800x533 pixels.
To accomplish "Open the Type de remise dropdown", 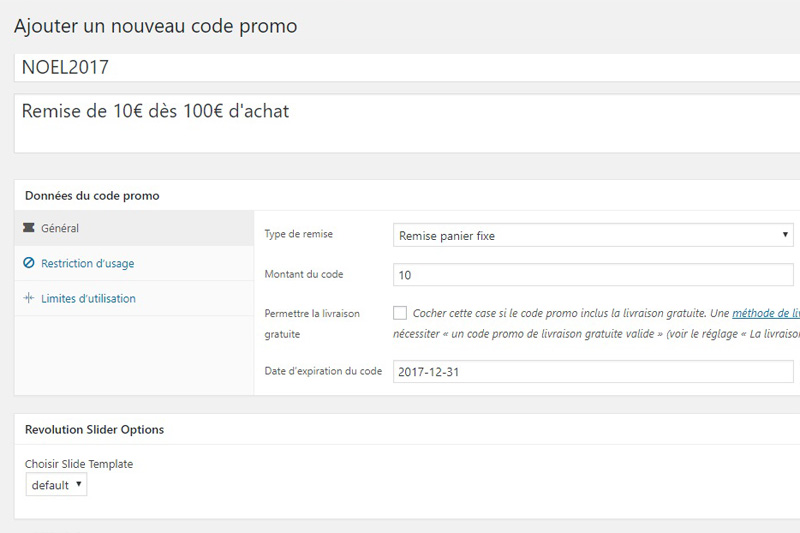I will pyautogui.click(x=590, y=235).
